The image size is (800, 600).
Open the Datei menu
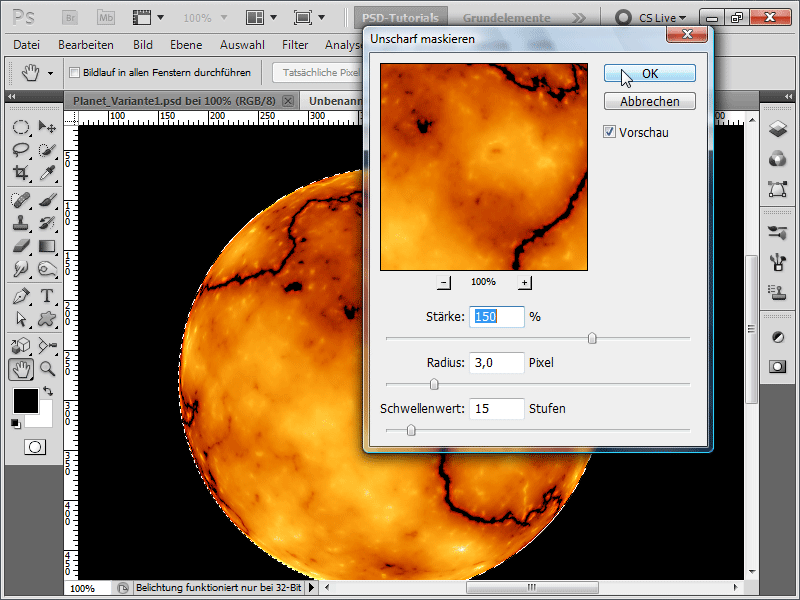27,45
